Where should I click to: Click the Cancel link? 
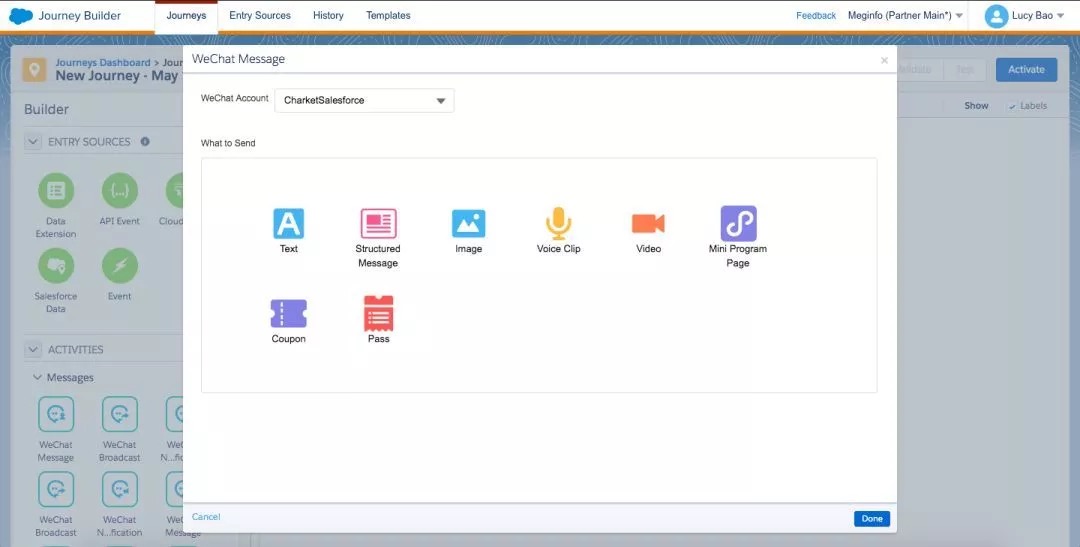point(206,517)
